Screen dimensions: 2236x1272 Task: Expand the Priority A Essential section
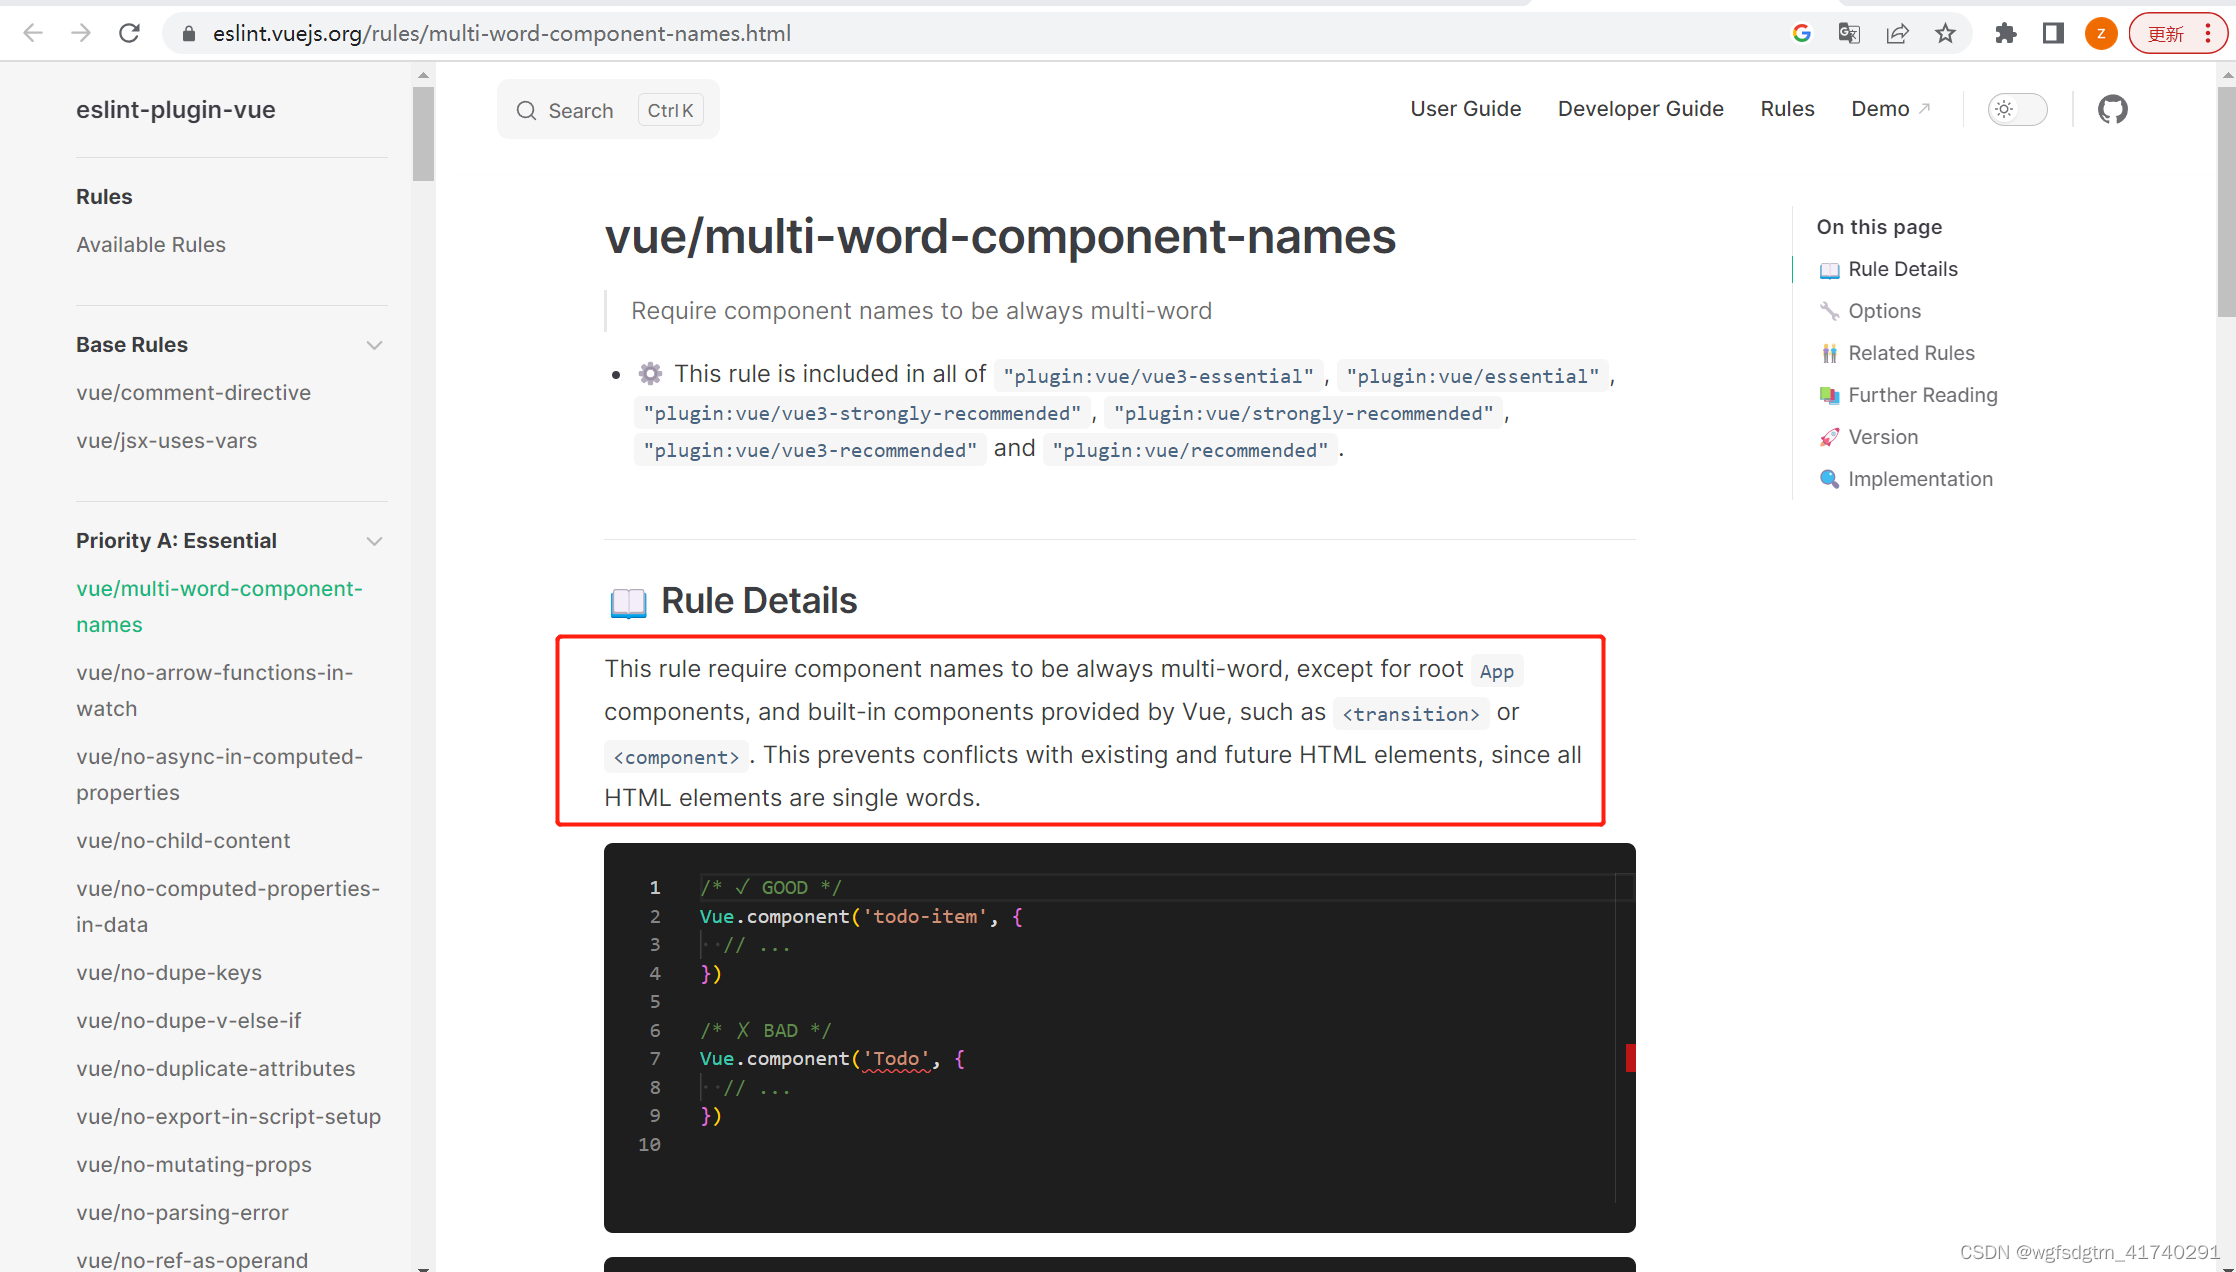tap(375, 539)
